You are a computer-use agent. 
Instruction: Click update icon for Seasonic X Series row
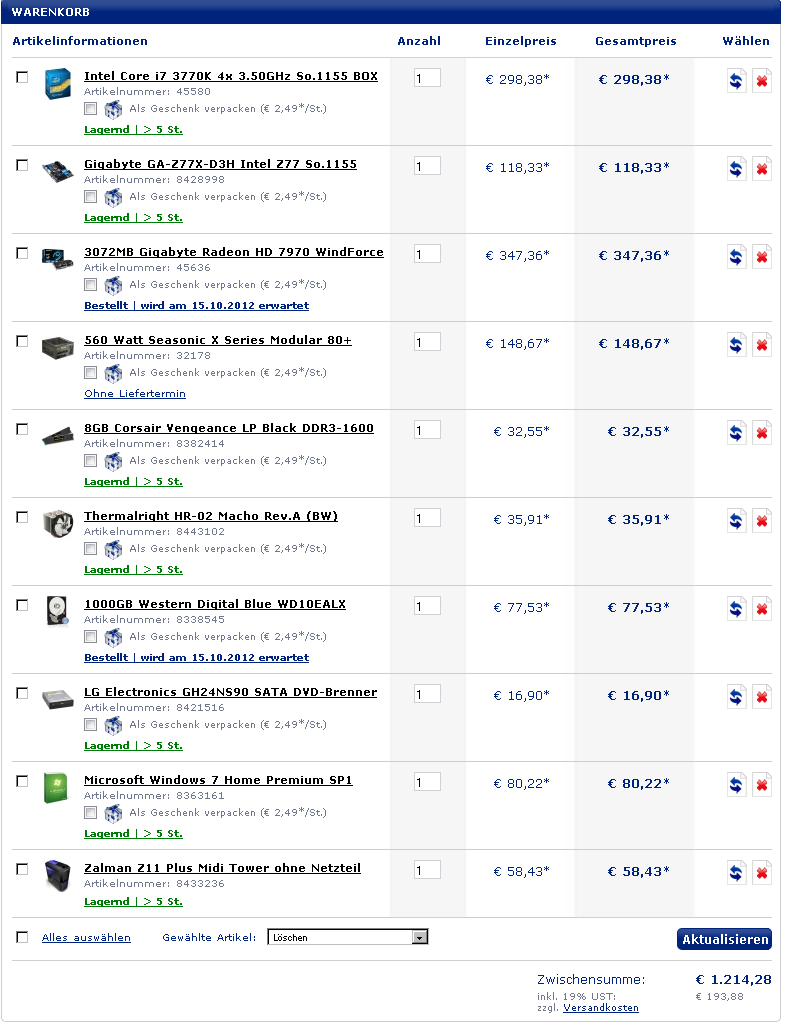[736, 345]
